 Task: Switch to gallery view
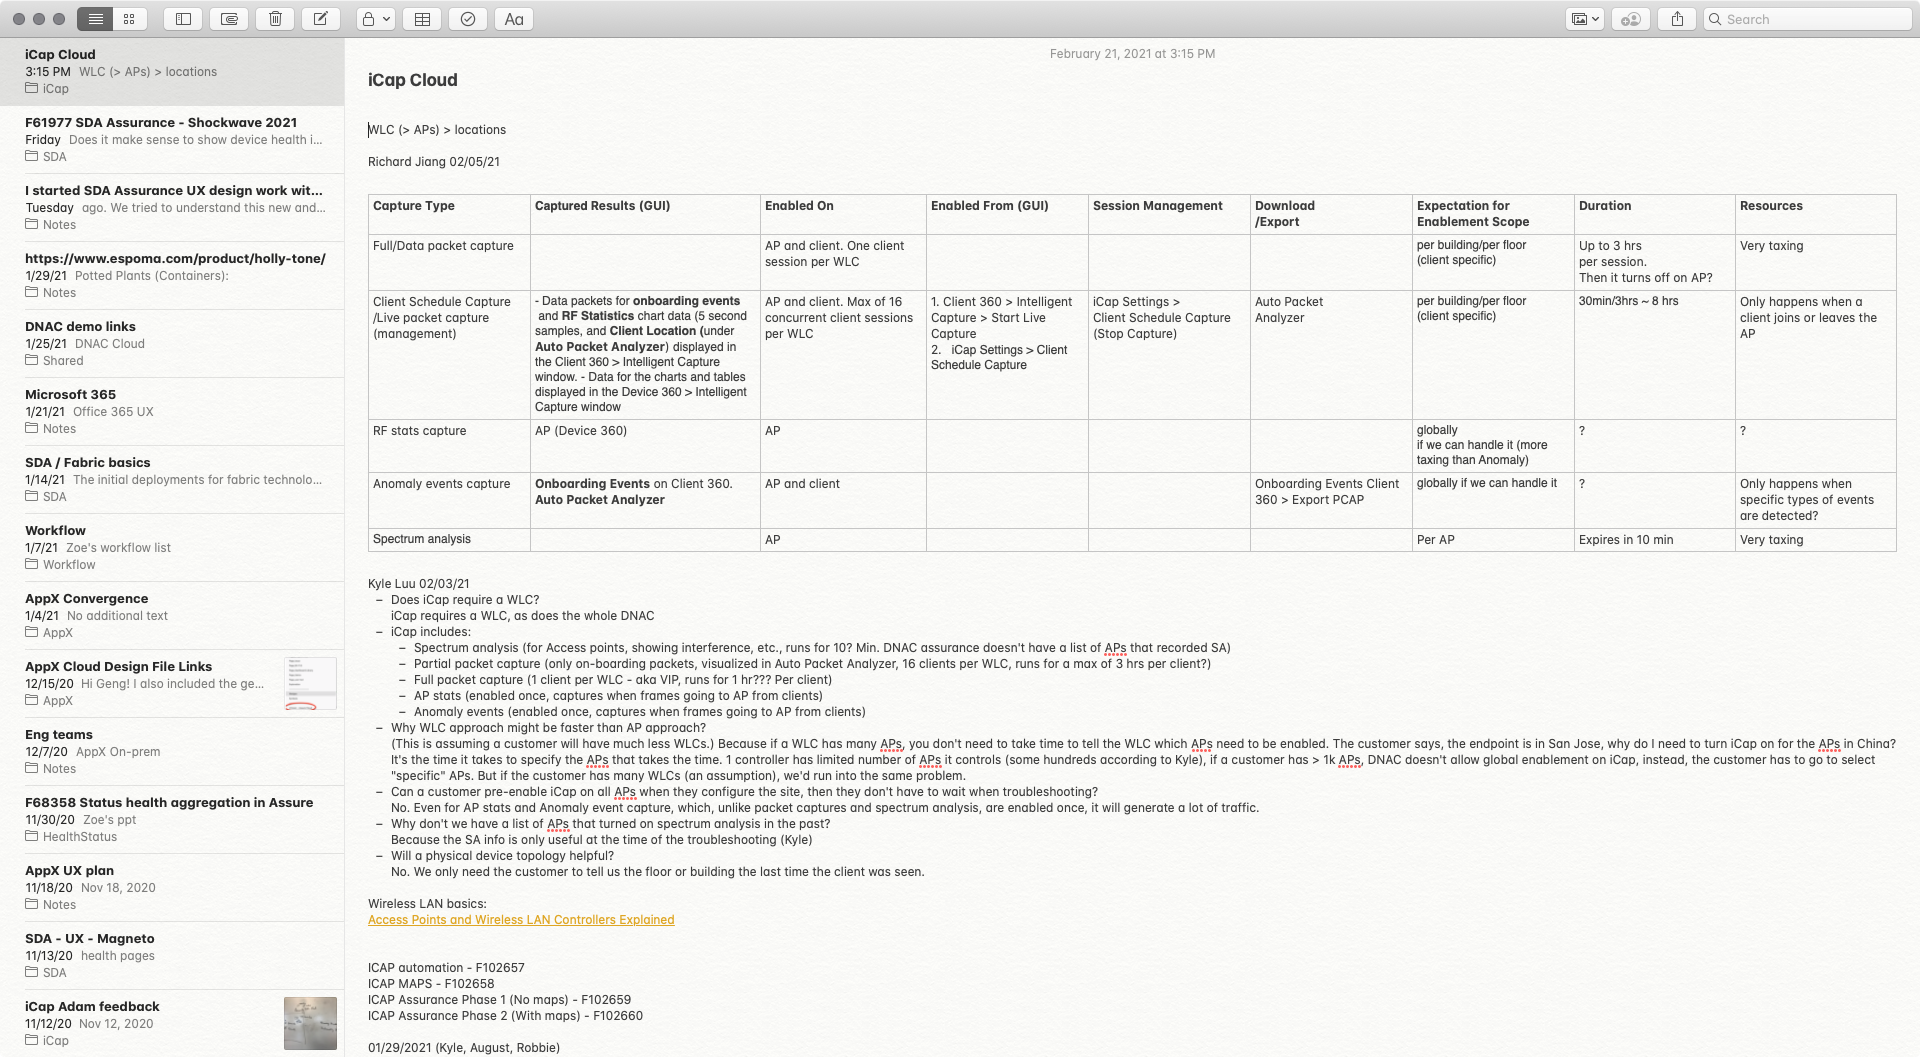point(129,19)
